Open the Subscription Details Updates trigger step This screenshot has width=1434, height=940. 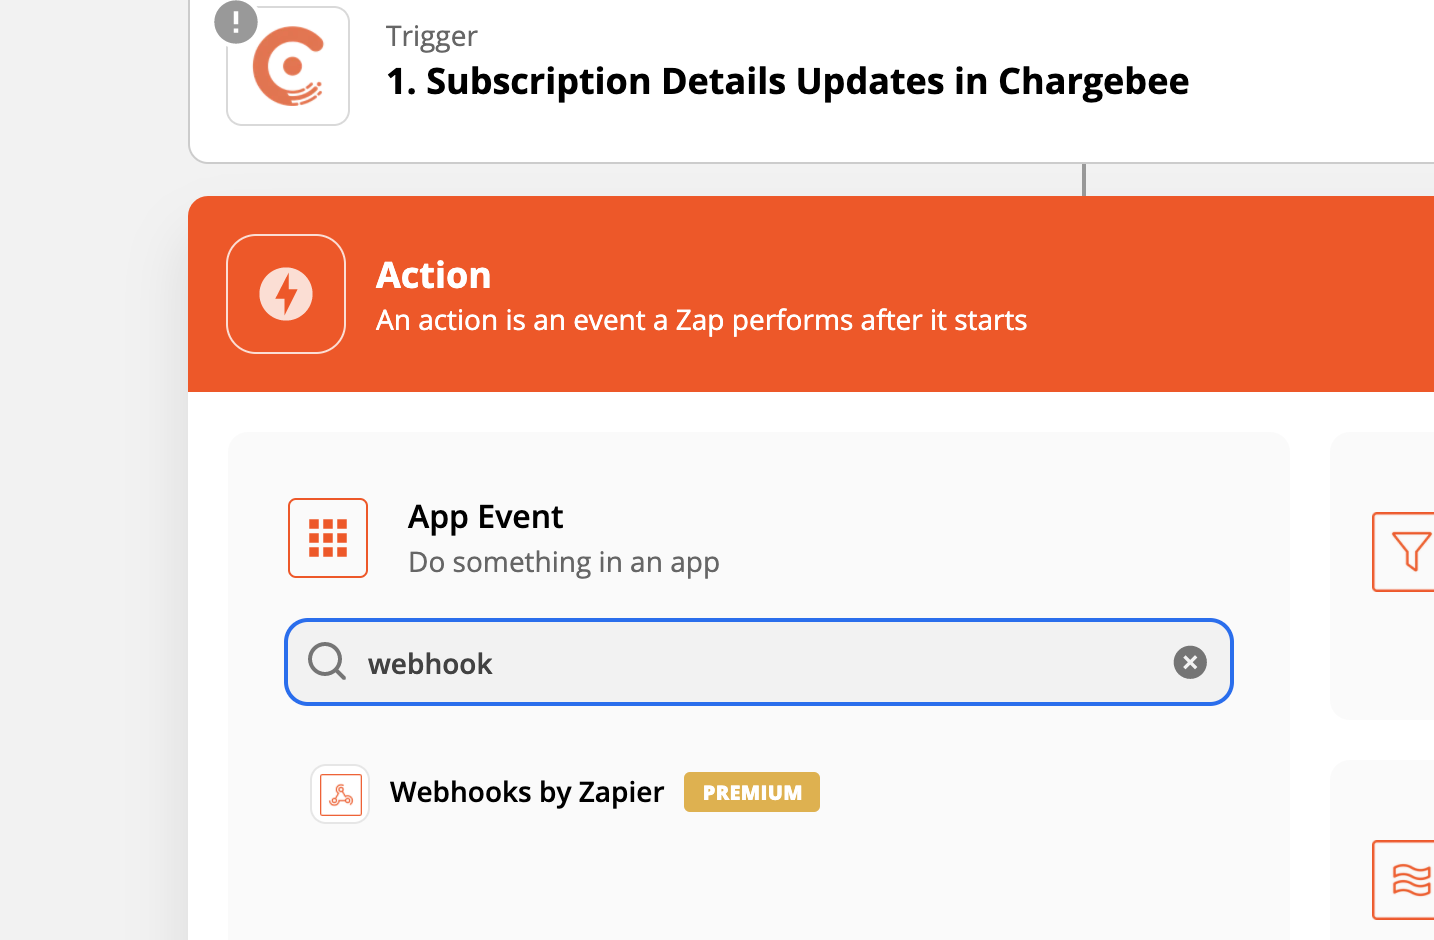pos(788,82)
